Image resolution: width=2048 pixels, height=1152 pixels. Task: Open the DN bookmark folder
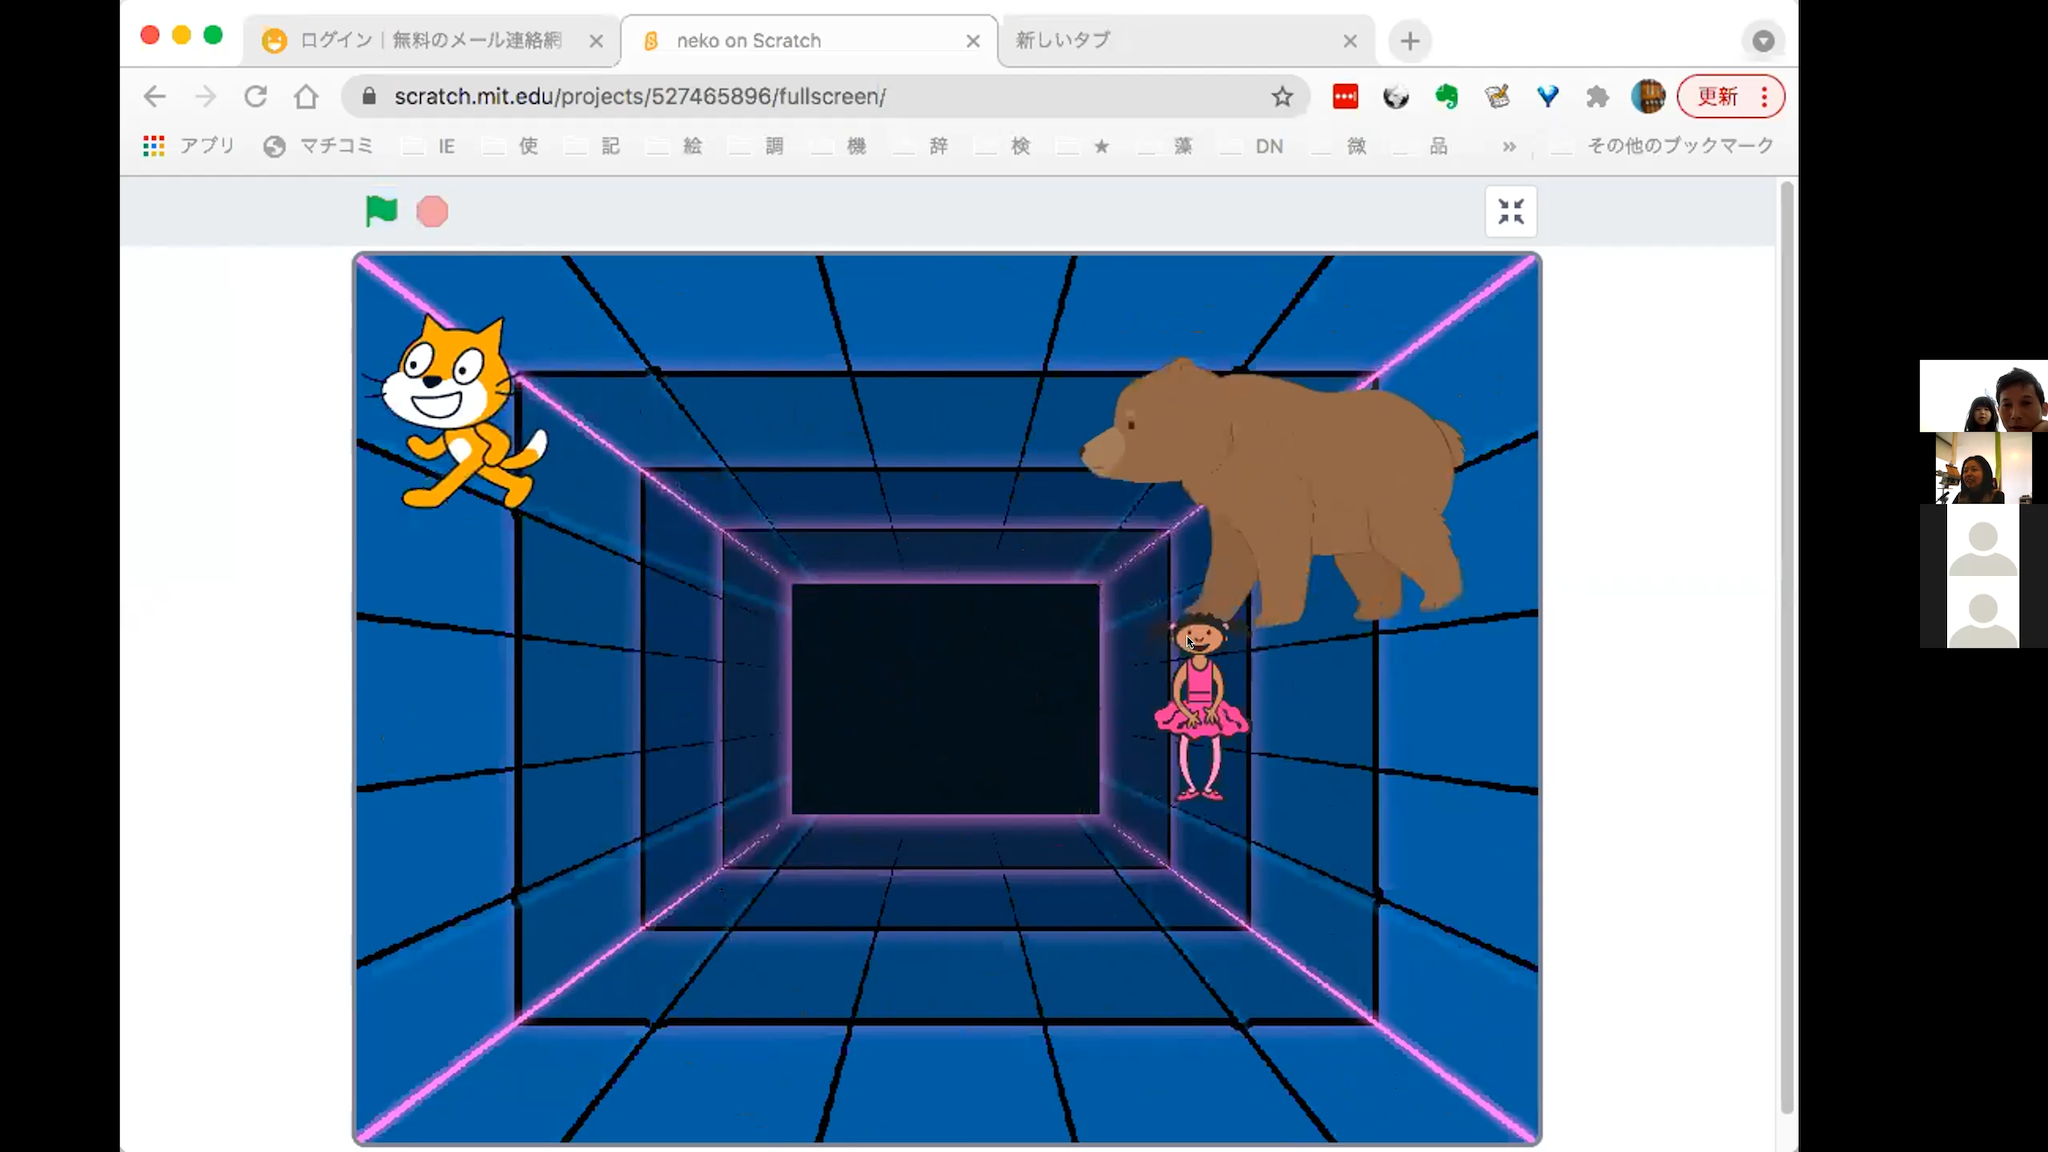tap(1251, 146)
